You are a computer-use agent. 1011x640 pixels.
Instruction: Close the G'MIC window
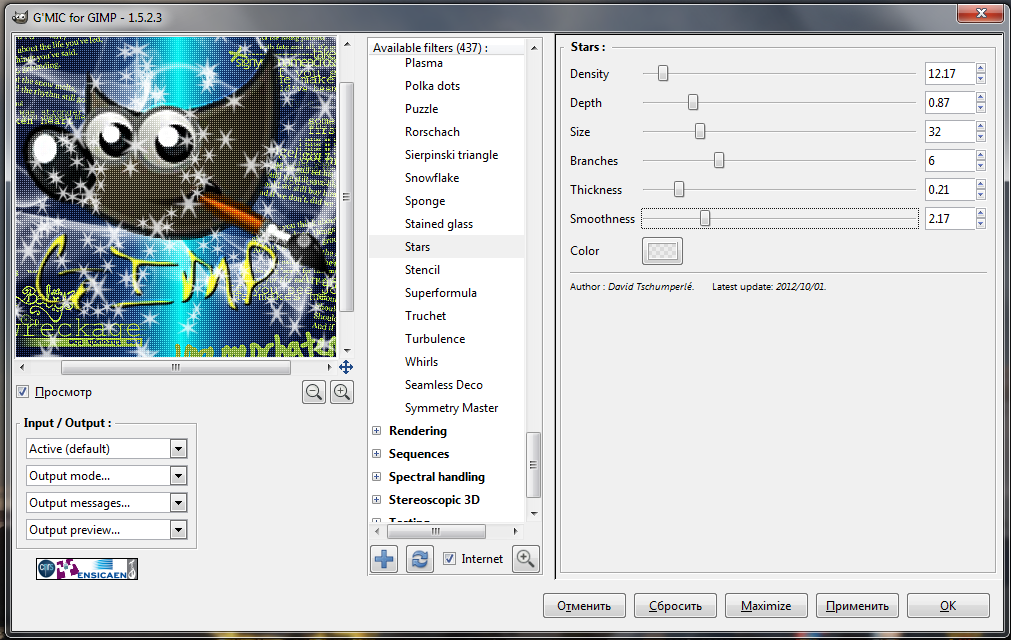coord(980,13)
